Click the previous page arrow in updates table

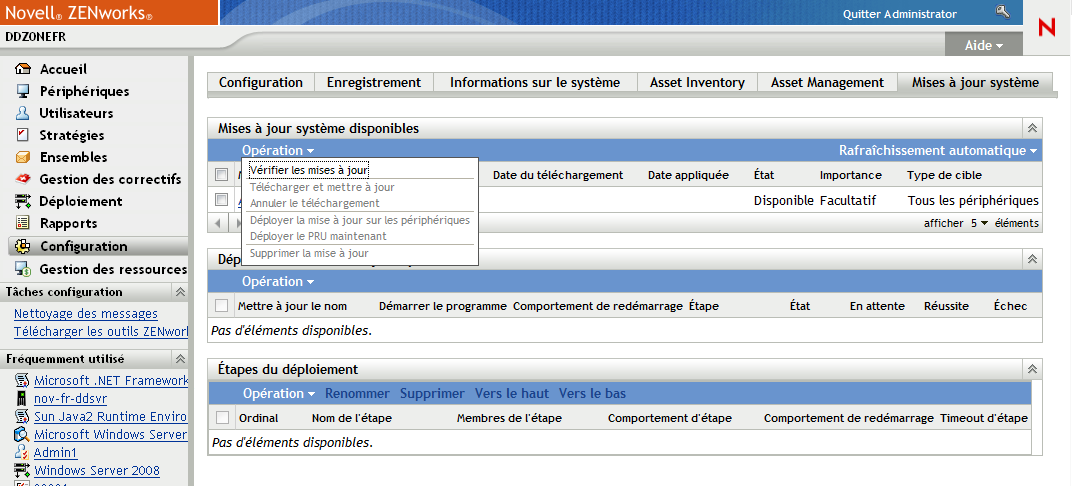pos(217,224)
